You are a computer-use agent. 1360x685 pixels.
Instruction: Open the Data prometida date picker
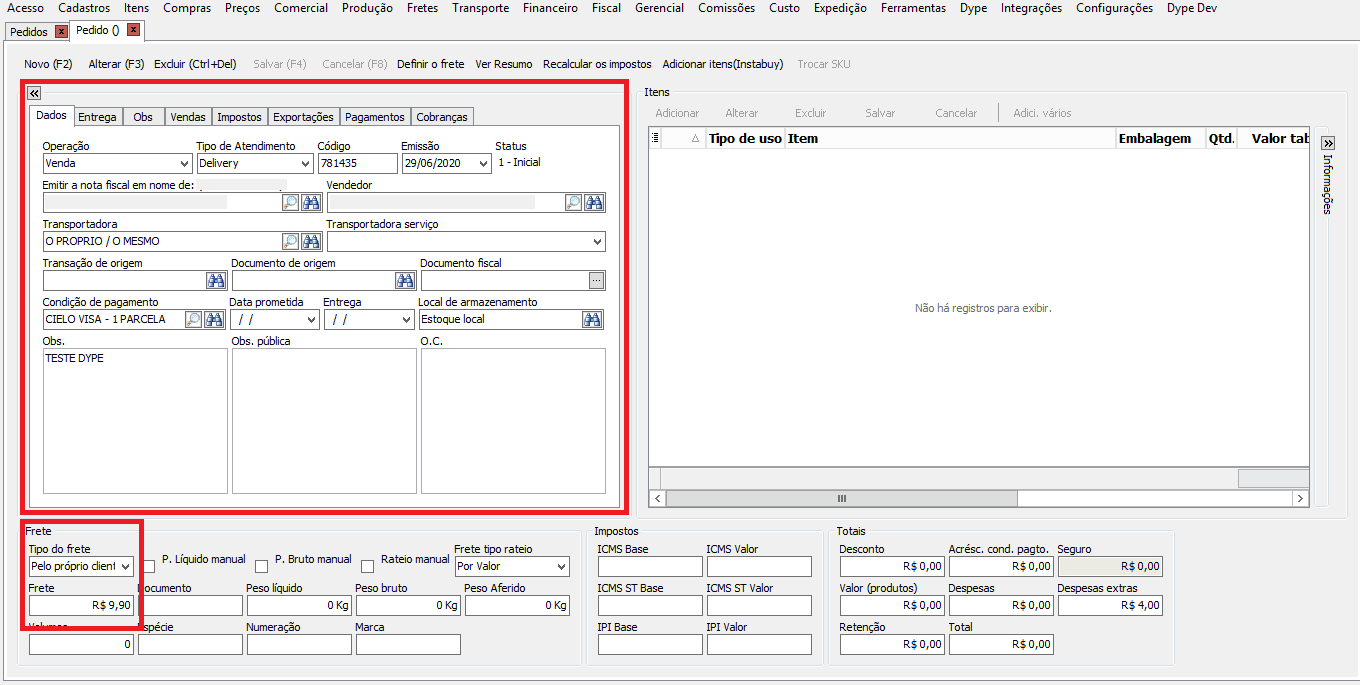click(x=310, y=319)
